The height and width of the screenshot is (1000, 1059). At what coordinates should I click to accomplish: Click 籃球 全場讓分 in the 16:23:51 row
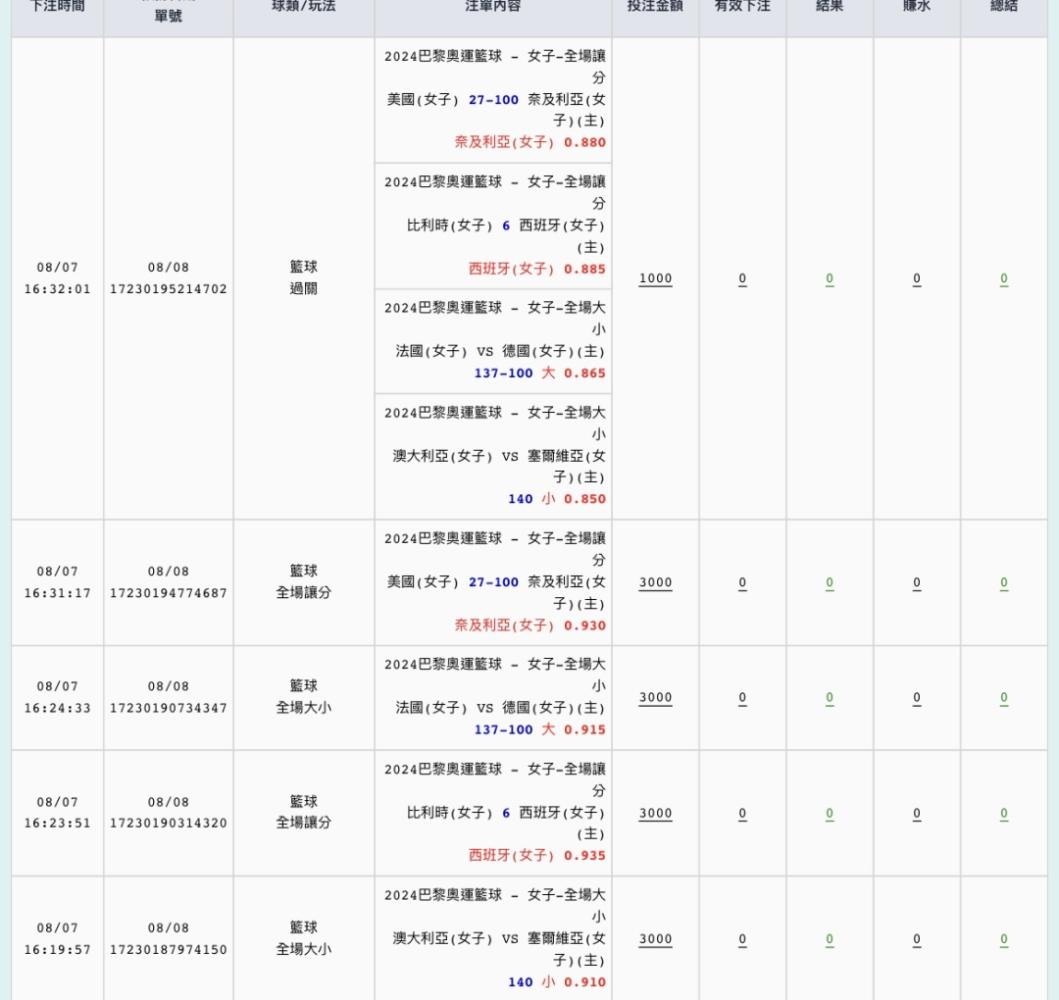[x=303, y=812]
